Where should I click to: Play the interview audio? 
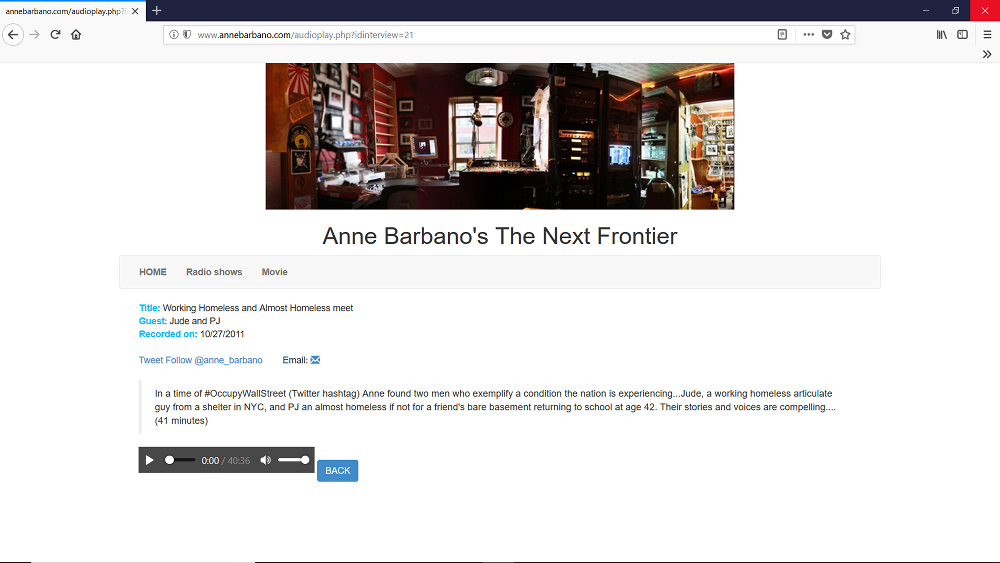pos(150,460)
